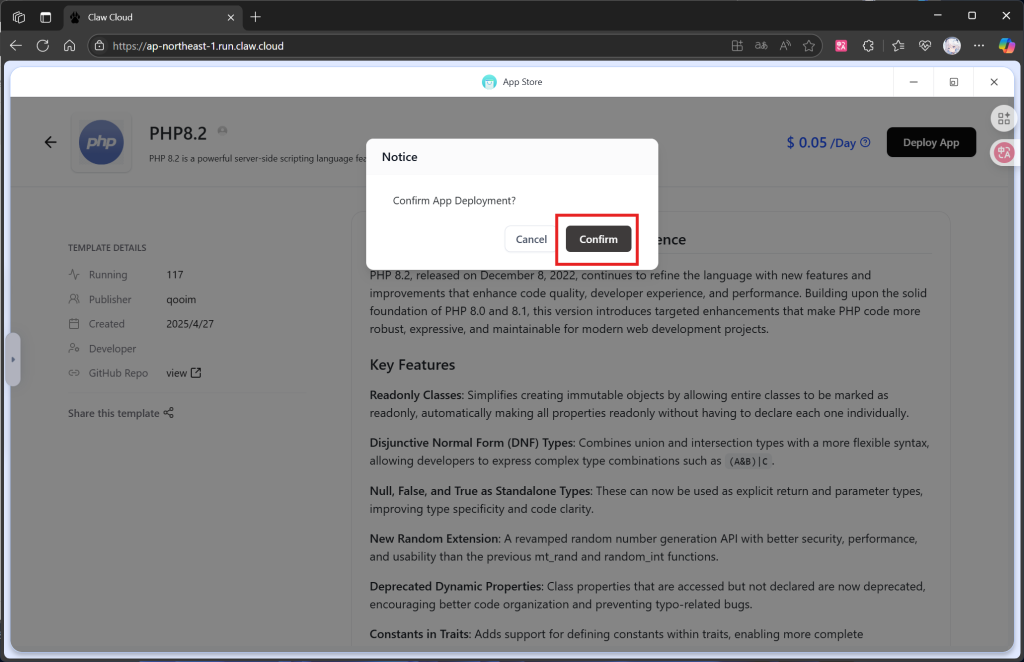Click the pink floating translate icon
Screen dimensions: 1024x662
tap(1004, 153)
